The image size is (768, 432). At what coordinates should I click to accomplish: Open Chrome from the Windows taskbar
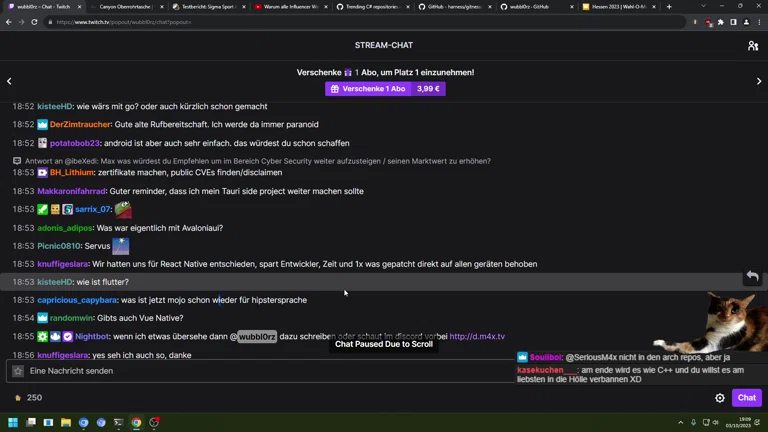pyautogui.click(x=136, y=423)
